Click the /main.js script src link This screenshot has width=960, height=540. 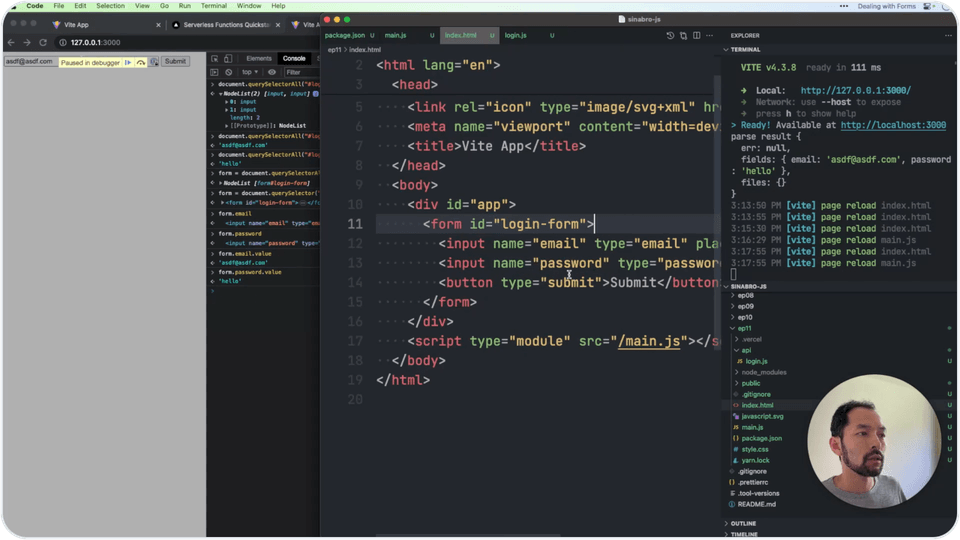(x=648, y=341)
